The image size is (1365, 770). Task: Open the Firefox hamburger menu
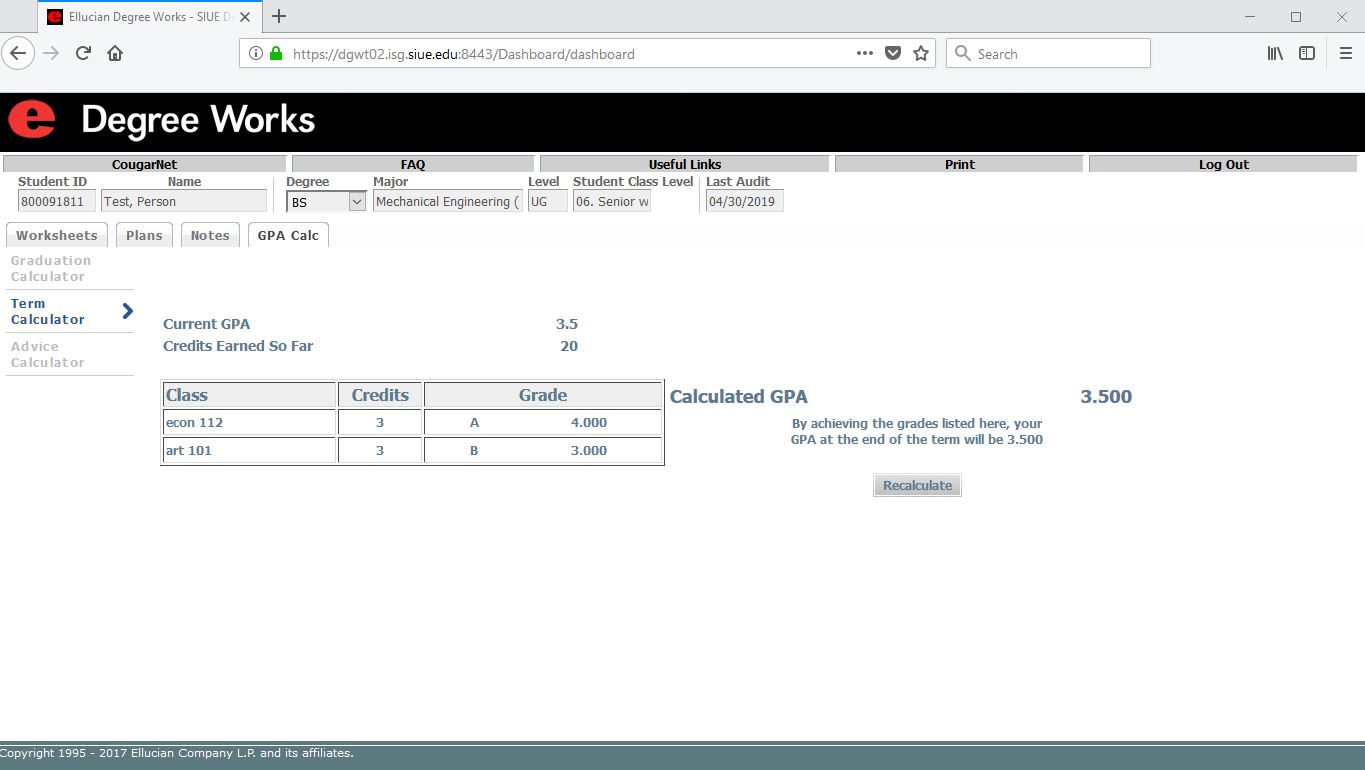pyautogui.click(x=1345, y=54)
